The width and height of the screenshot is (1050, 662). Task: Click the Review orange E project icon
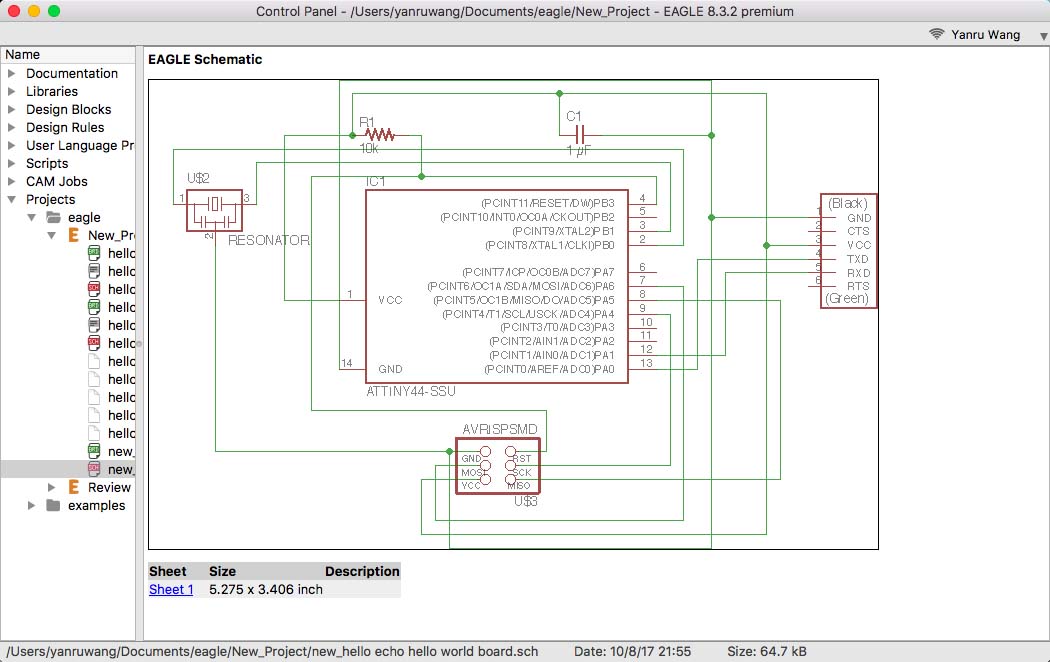74,487
